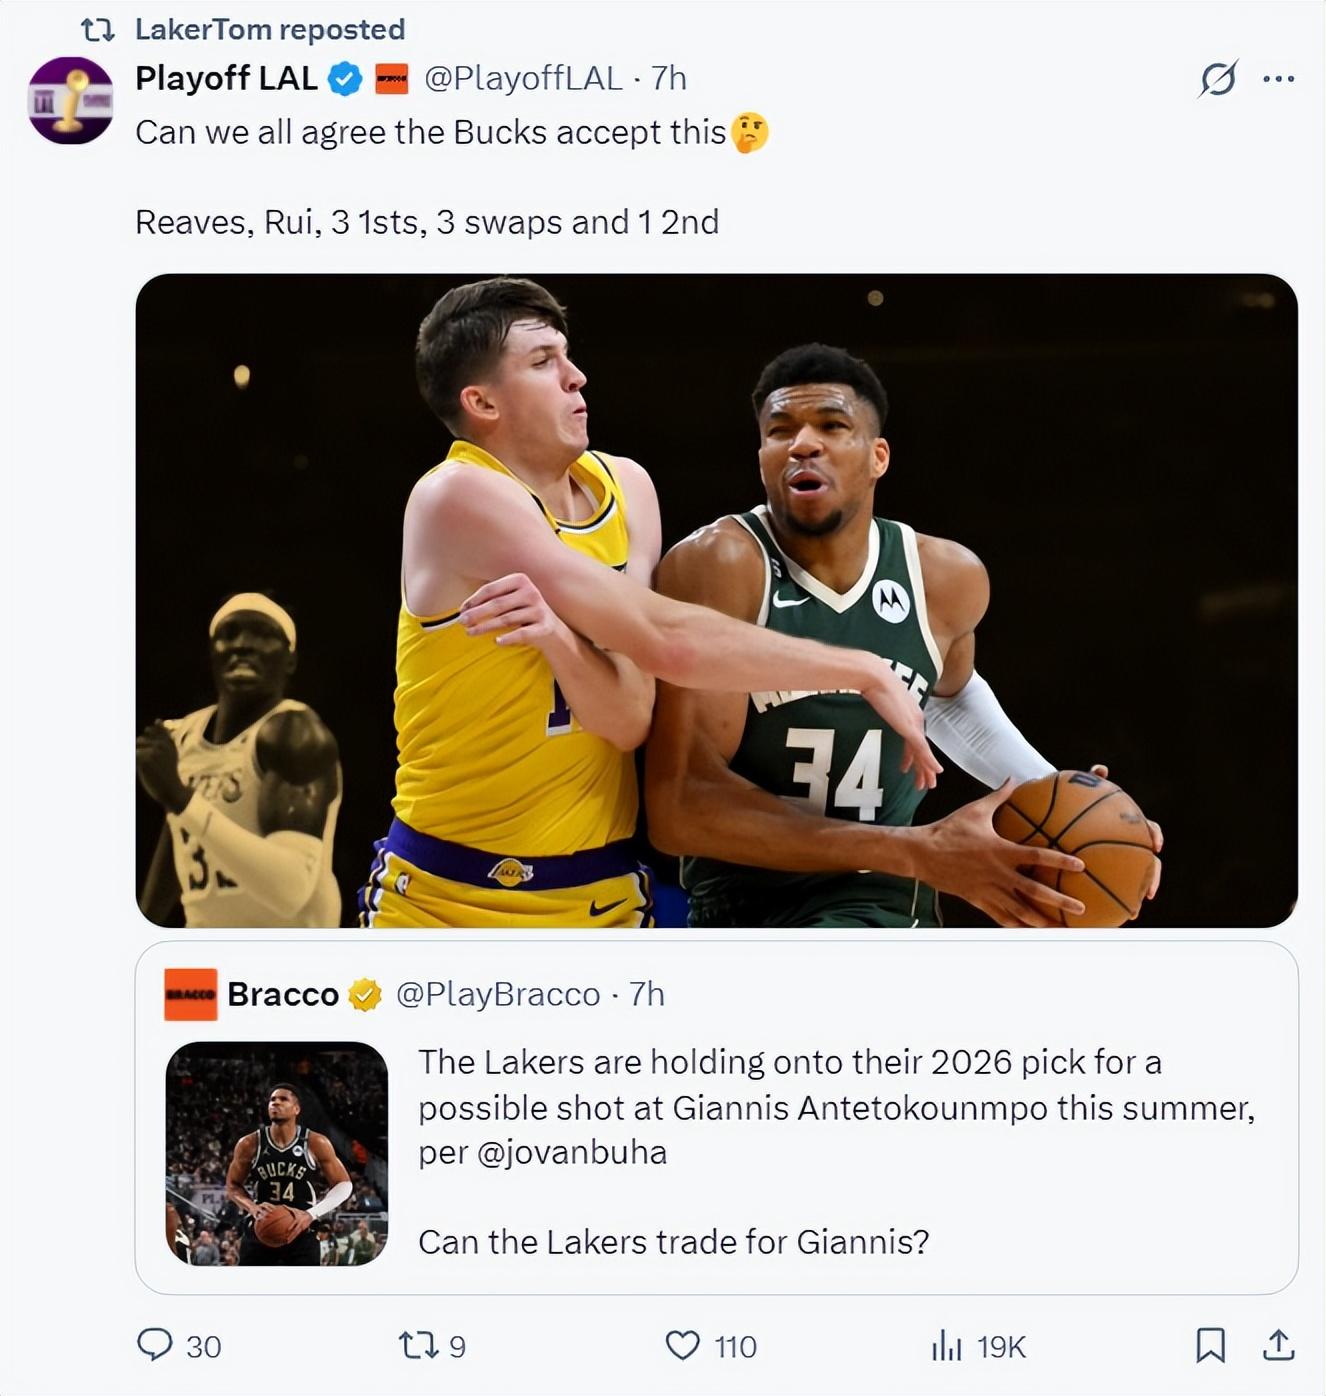Click the share upload icon
This screenshot has width=1326, height=1396.
1277,1345
